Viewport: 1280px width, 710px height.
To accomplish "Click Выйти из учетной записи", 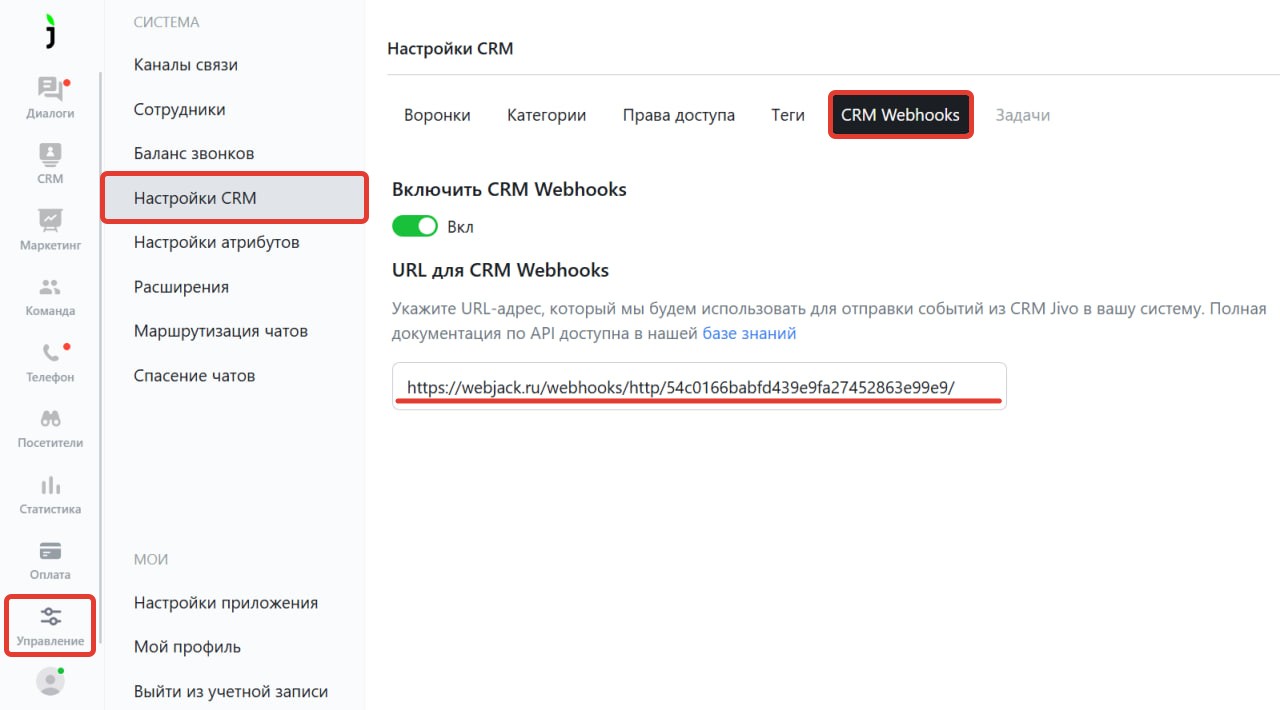I will [x=231, y=691].
